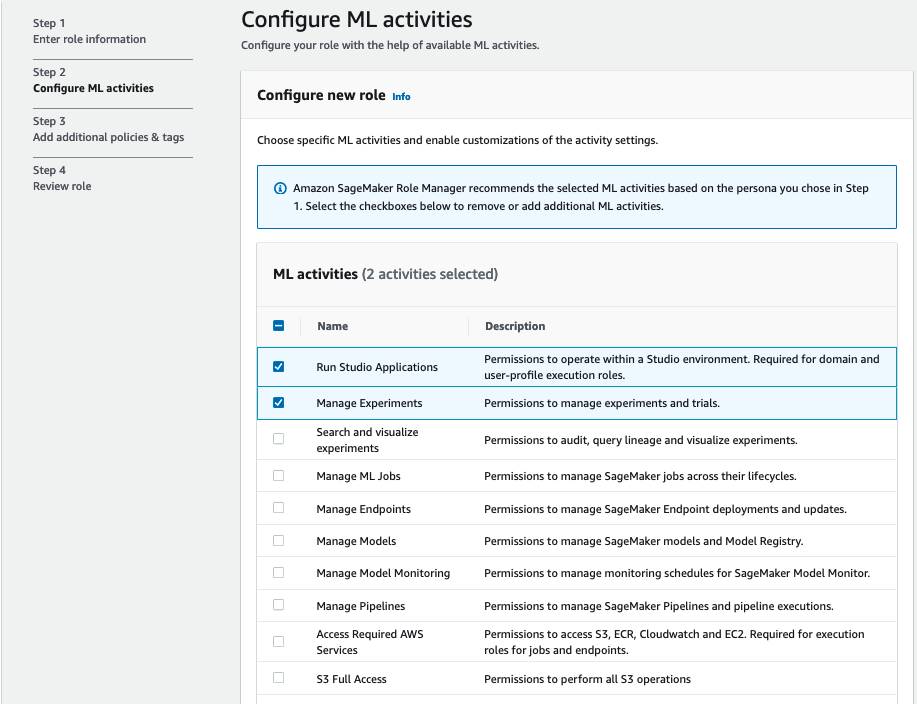Check the Manage Pipelines checkbox

coord(279,606)
